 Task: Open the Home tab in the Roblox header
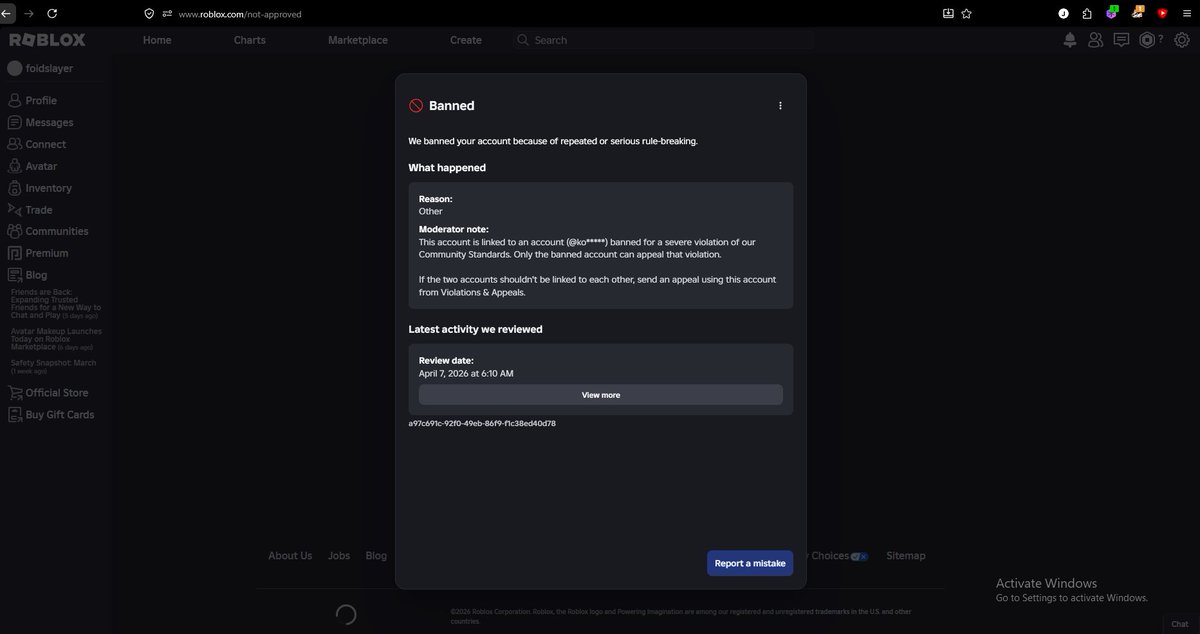157,40
